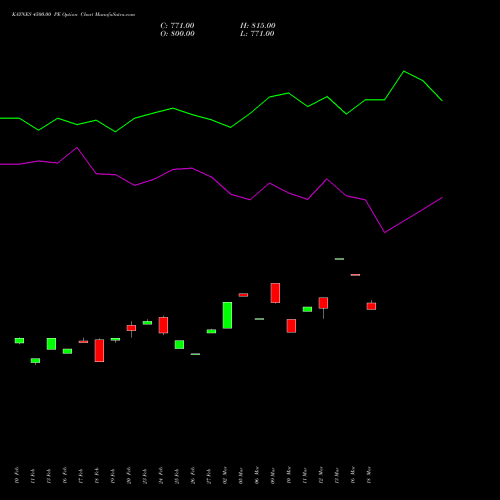Click the '10 Feb' date label

point(17,475)
